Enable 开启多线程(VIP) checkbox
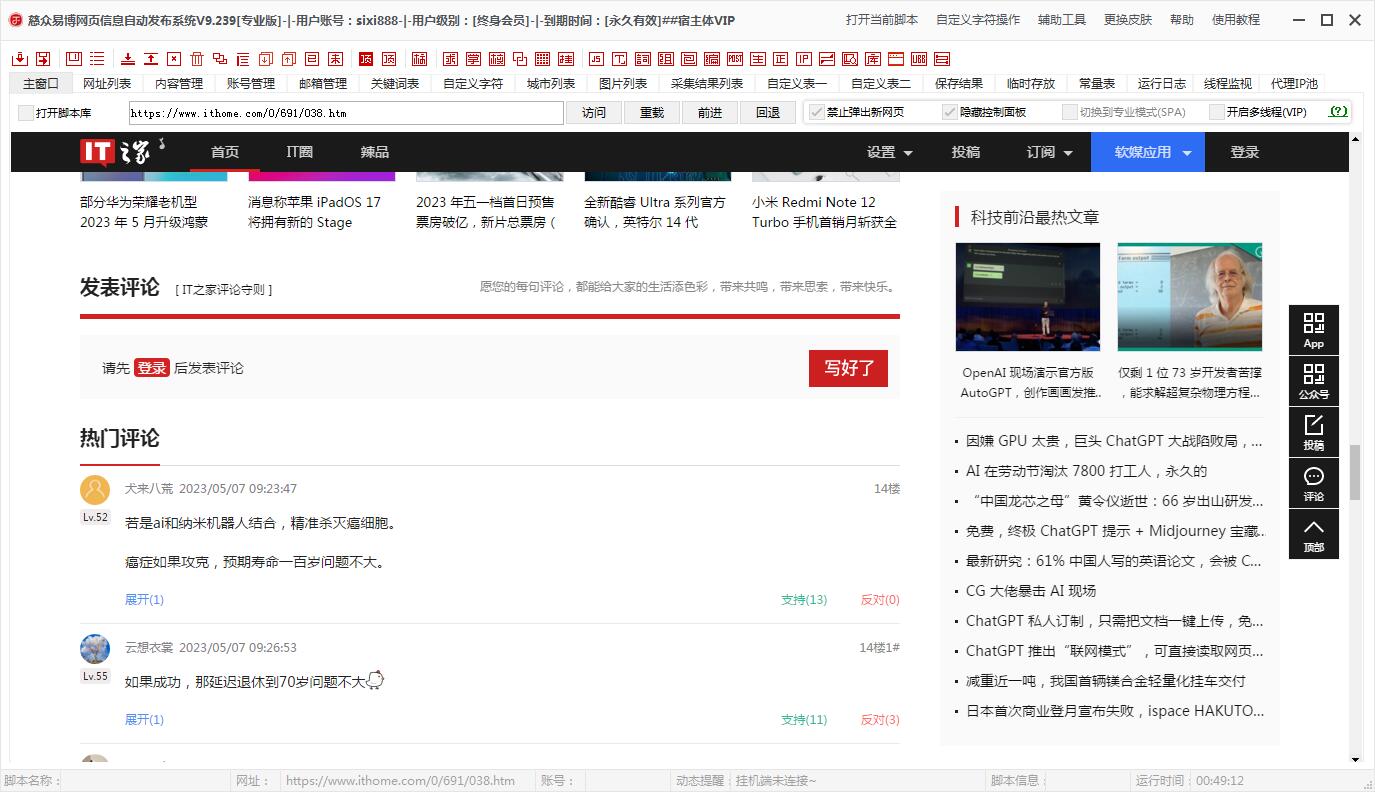1375x792 pixels. click(x=1216, y=112)
